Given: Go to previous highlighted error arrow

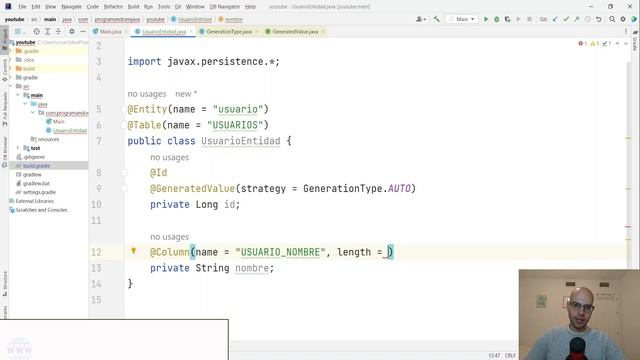Looking at the screenshot, I should 618,44.
